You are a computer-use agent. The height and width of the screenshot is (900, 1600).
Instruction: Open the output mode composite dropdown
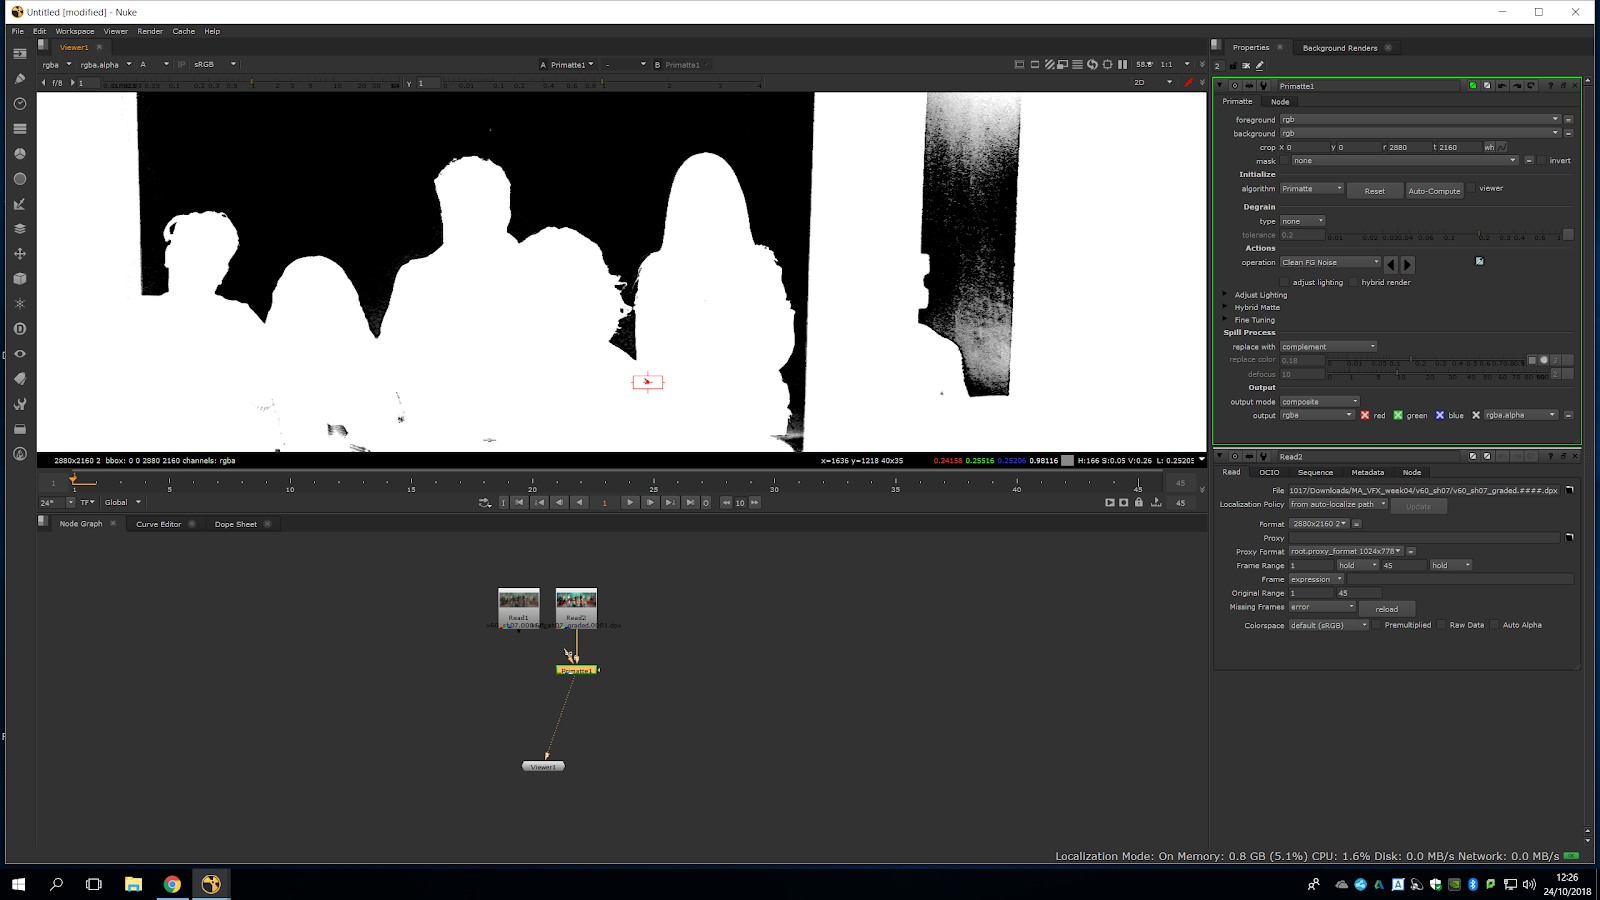[x=1320, y=402]
